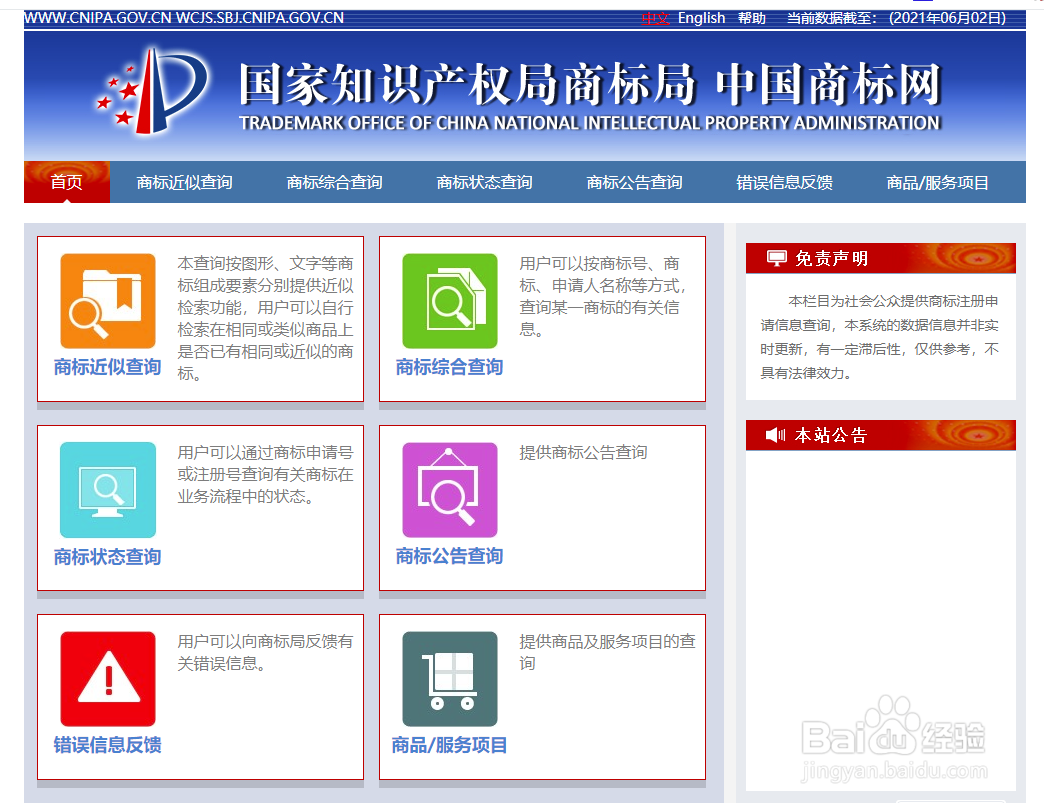This screenshot has width=1044, height=806.
Task: Open the cyan 商标状态查询 monitor icon
Action: 108,490
